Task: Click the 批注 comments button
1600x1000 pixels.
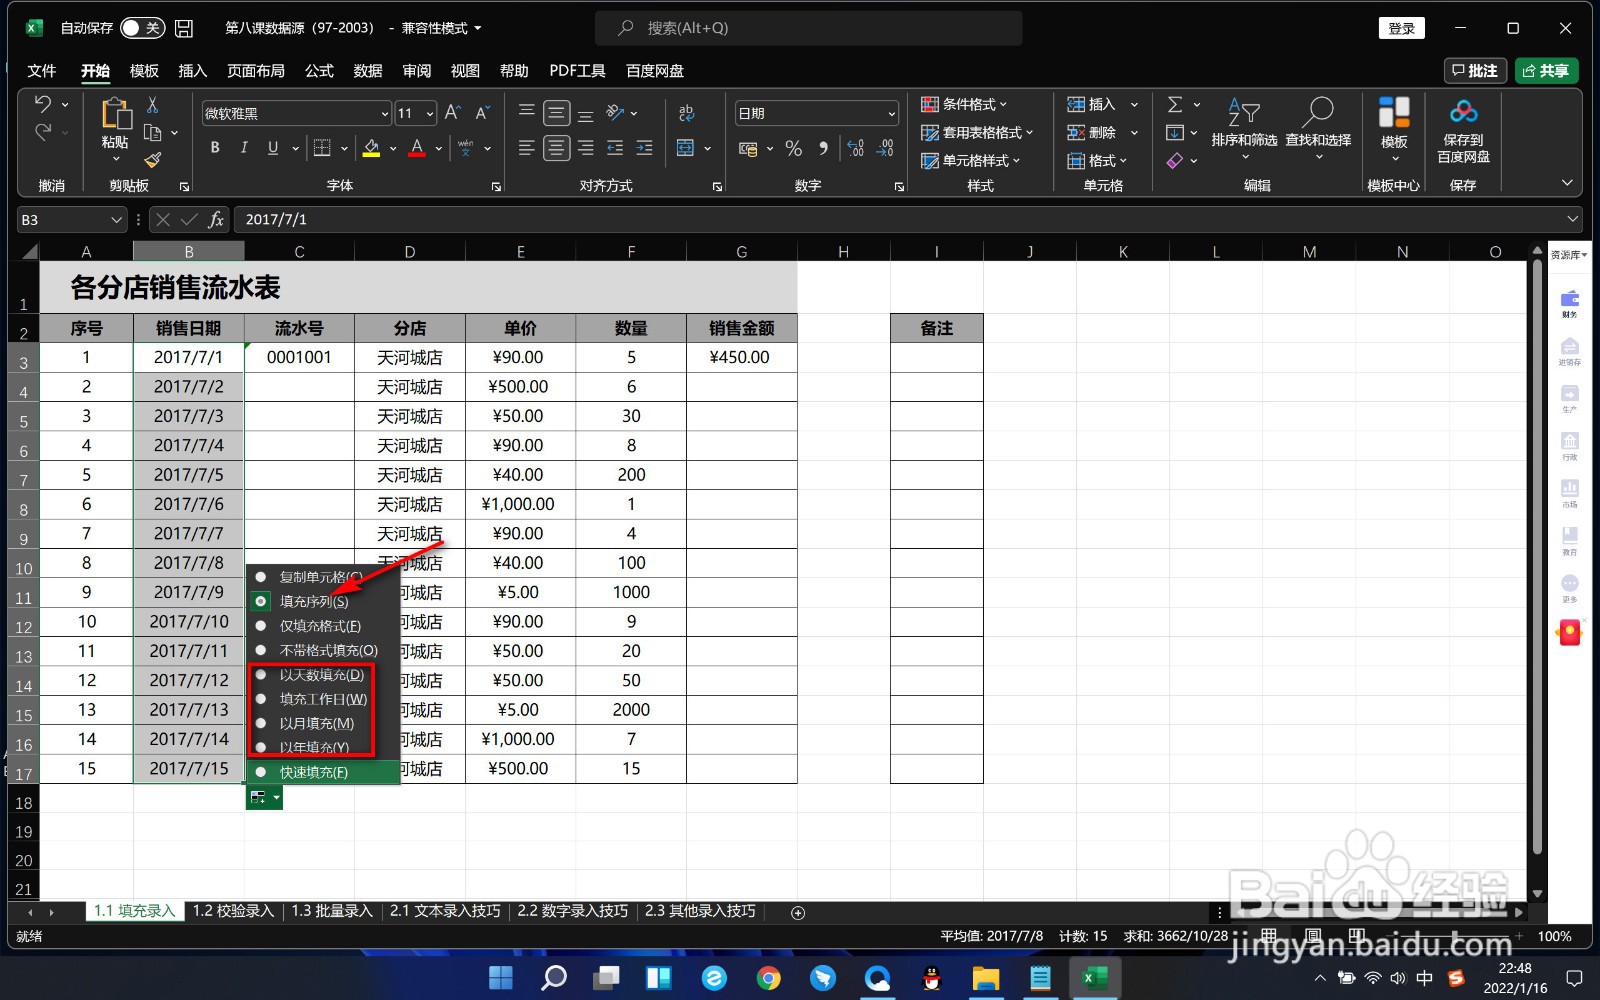Action: coord(1476,71)
